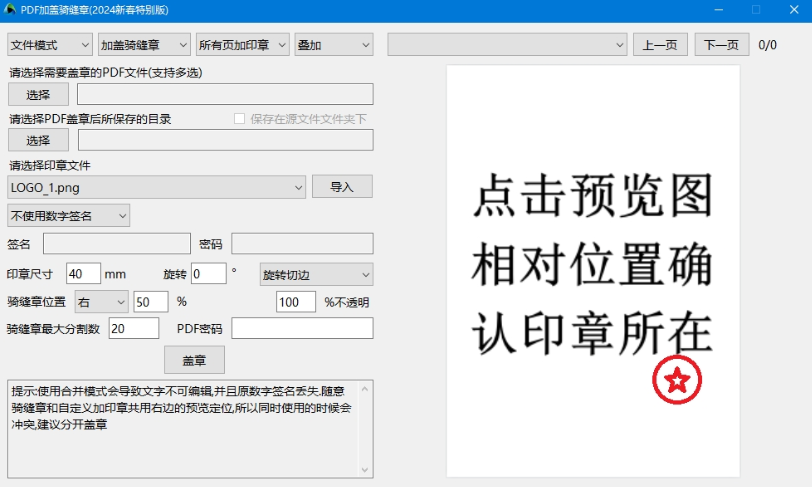The height and width of the screenshot is (487, 812).
Task: Focus the 签名 input field
Action: tap(117, 244)
